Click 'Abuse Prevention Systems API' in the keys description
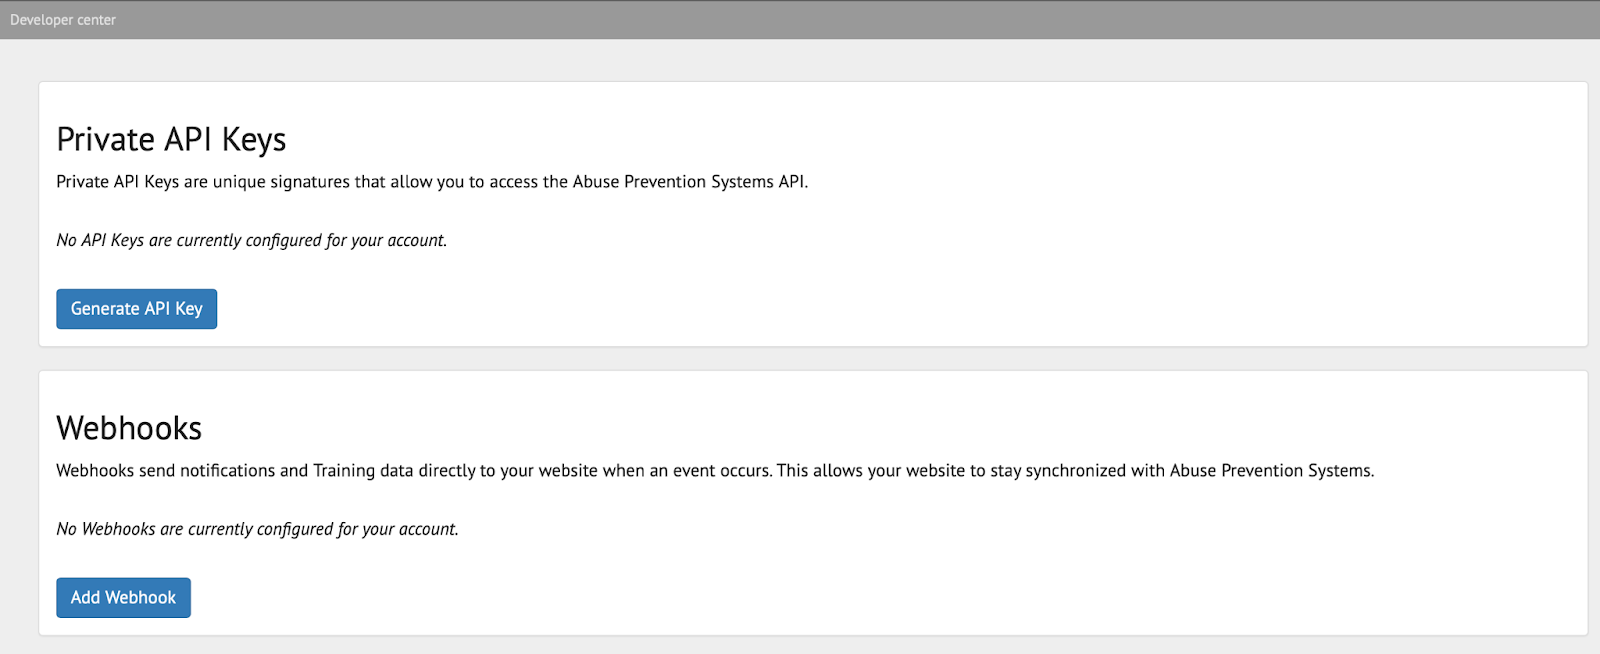This screenshot has height=654, width=1600. point(688,182)
